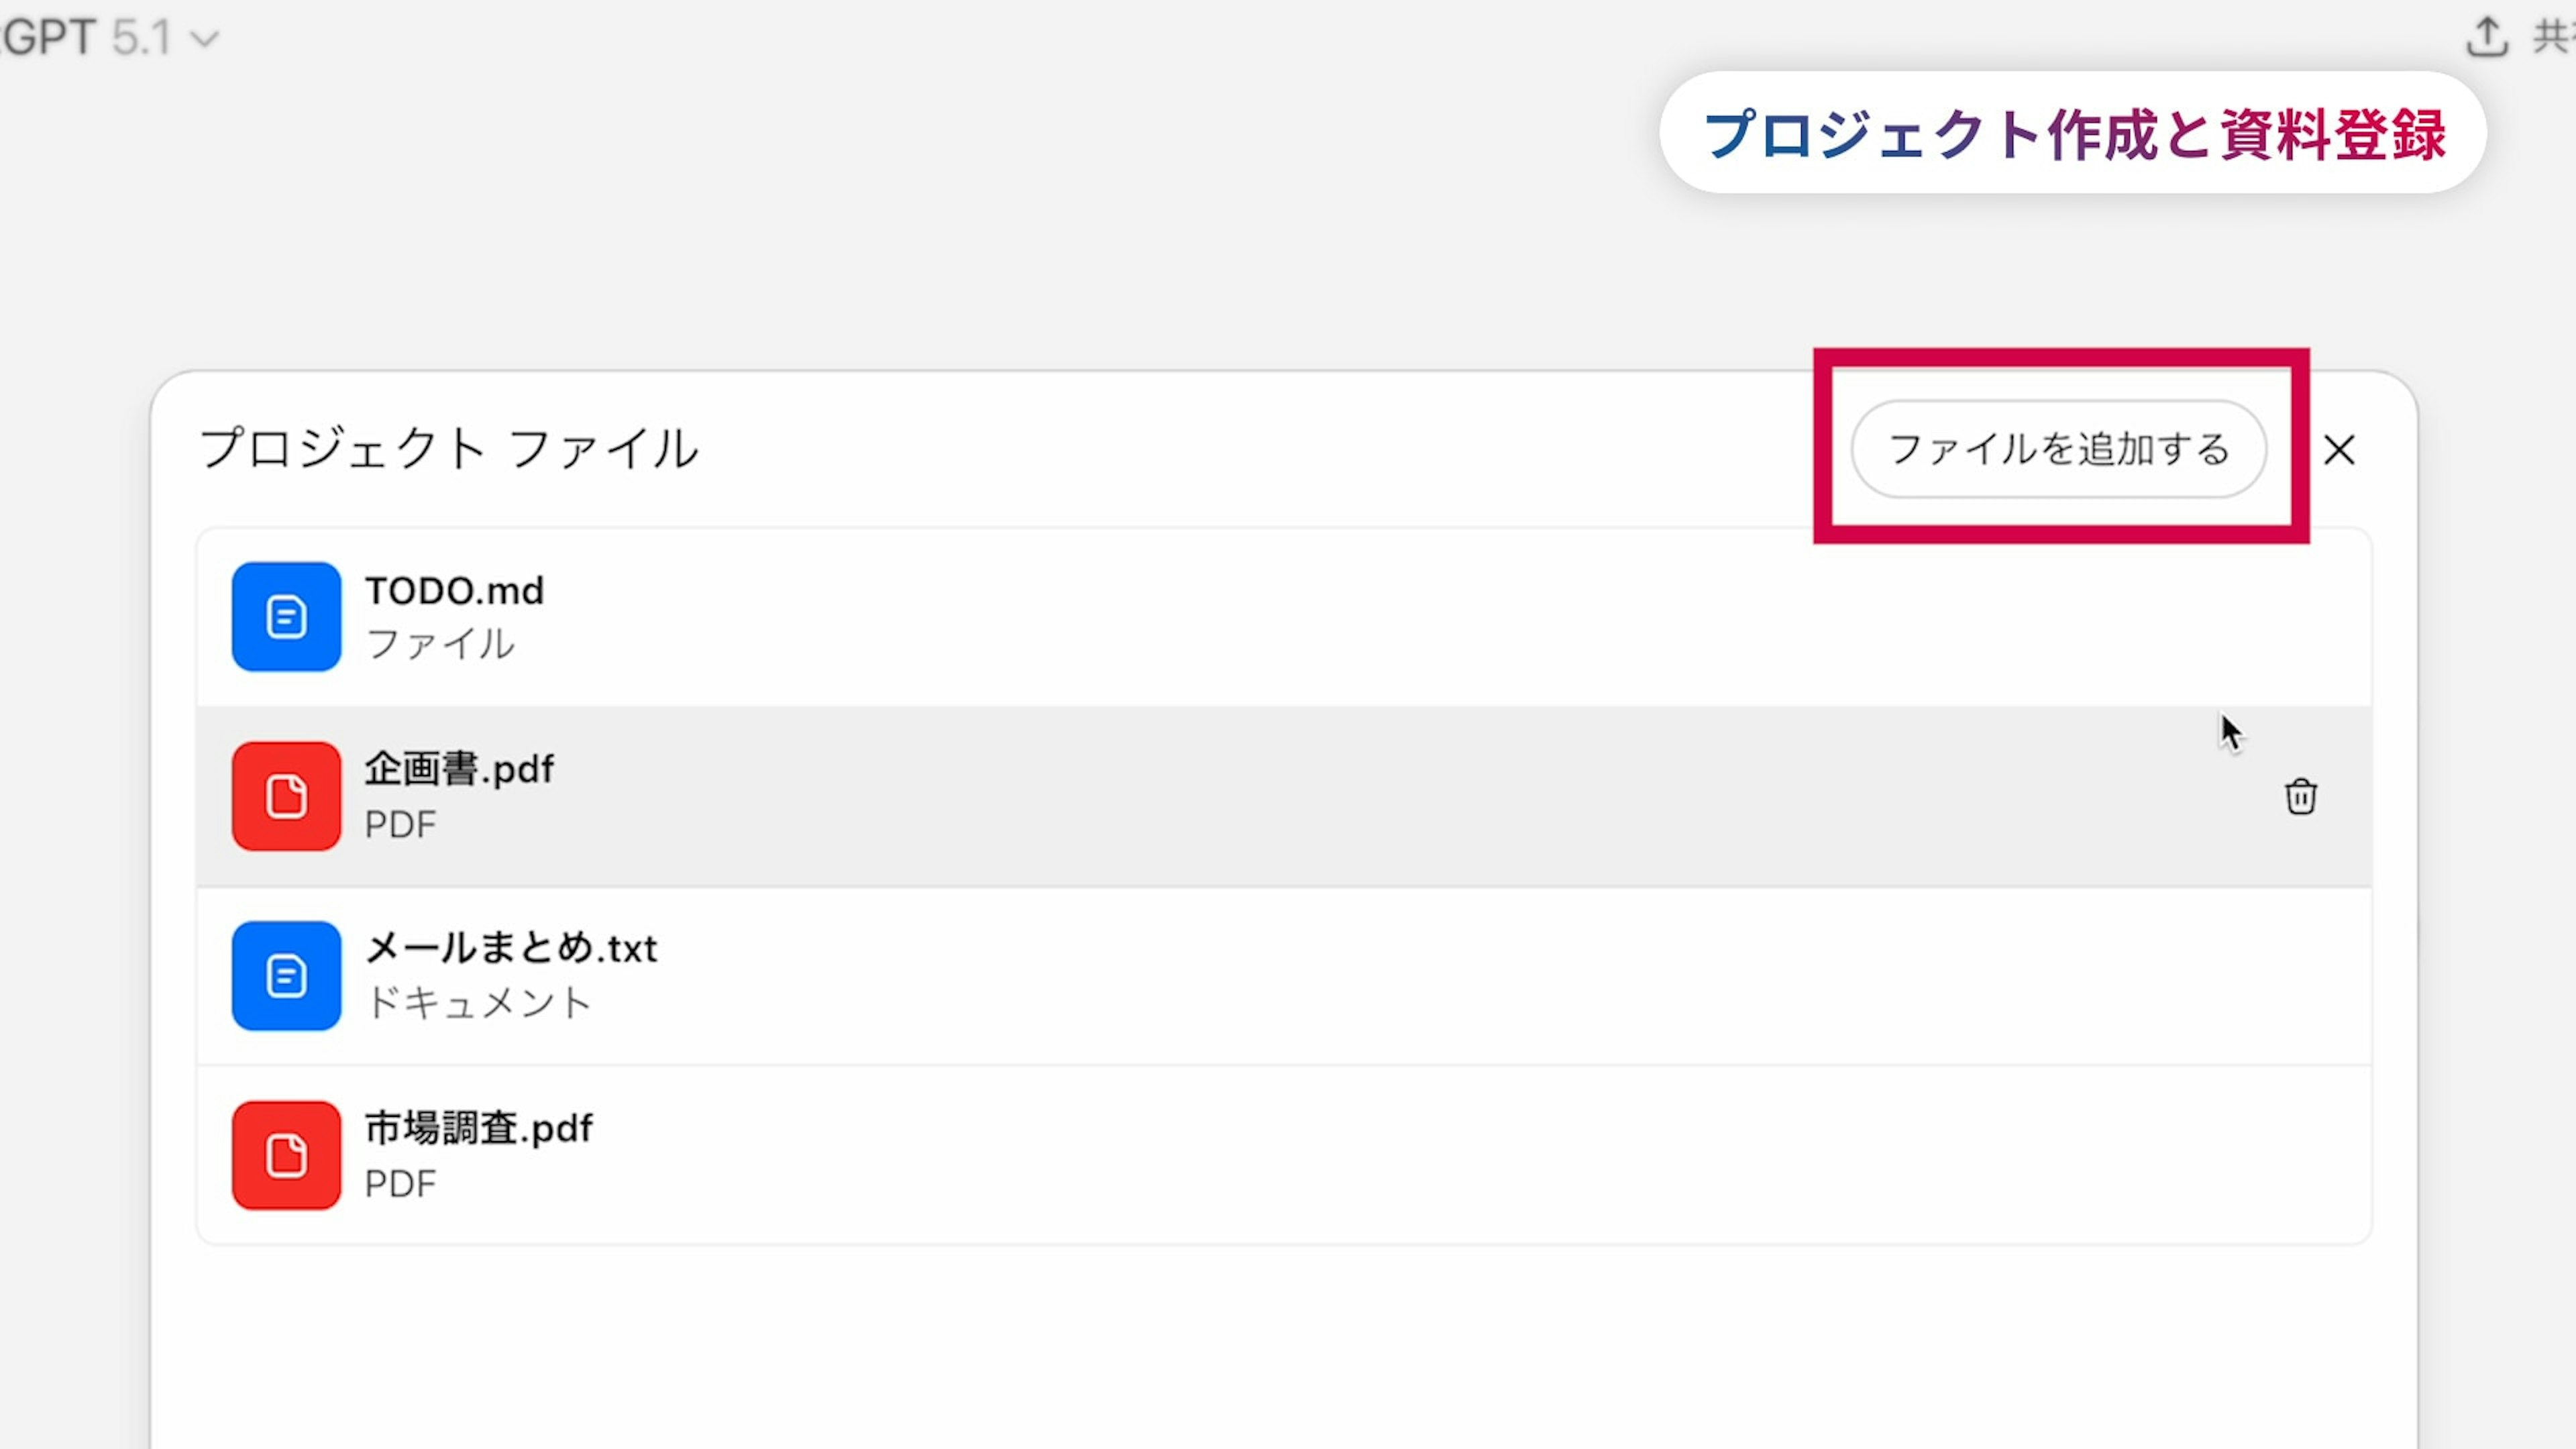This screenshot has height=1449, width=2576.
Task: Select the TODO.md file name
Action: pos(454,590)
